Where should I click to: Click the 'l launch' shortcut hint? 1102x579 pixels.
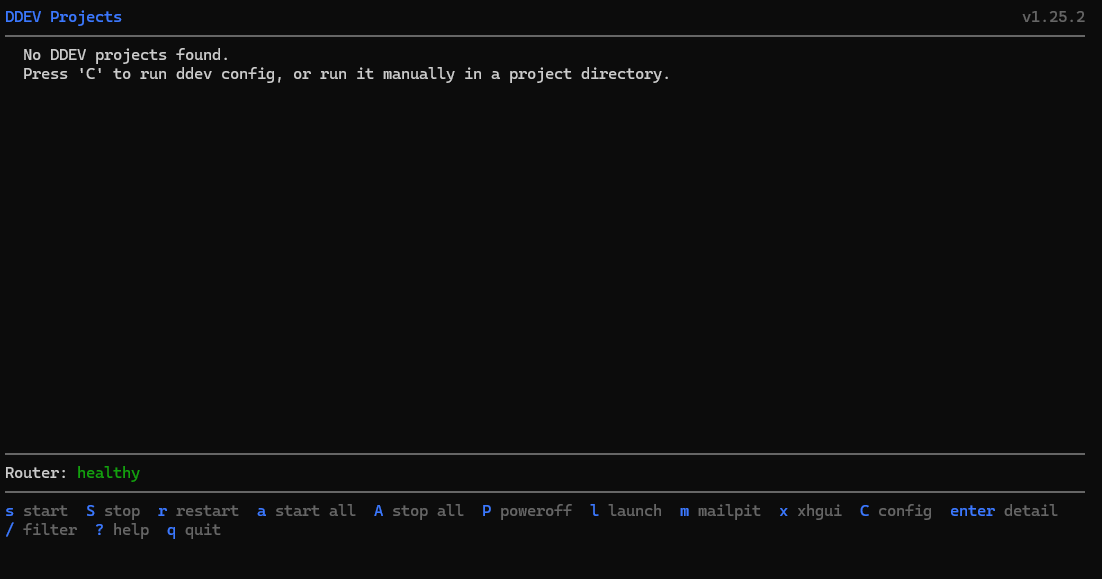(x=625, y=511)
